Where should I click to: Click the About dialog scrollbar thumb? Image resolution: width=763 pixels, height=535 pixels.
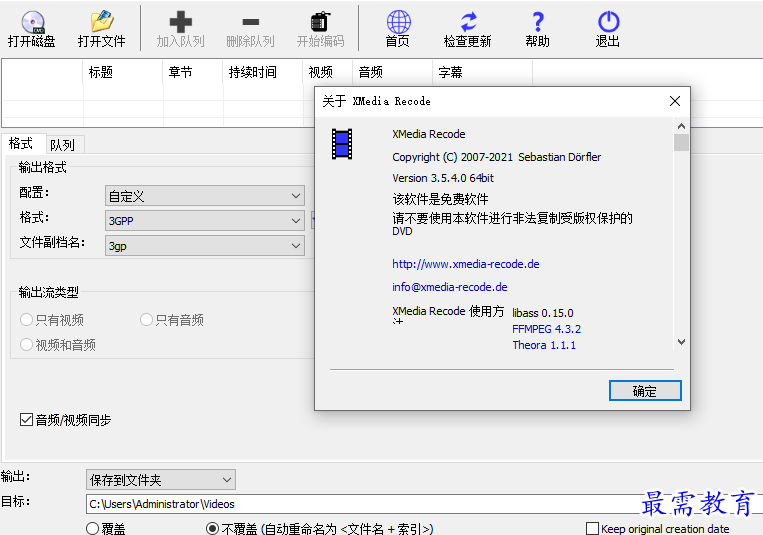pos(681,143)
